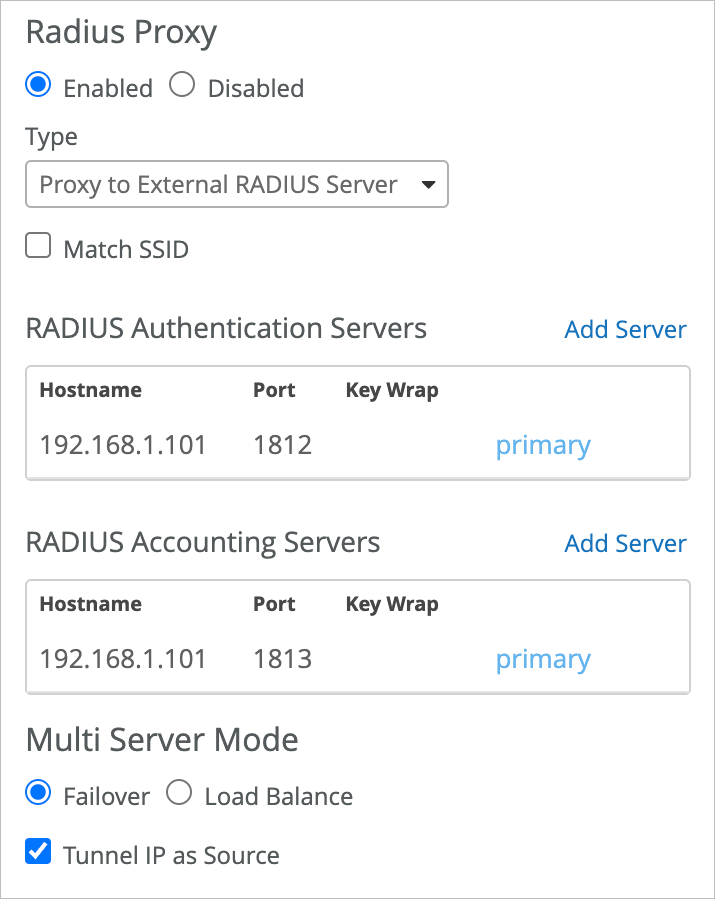Screen dimensions: 715x899
Task: Select the Disabled radio for Radius Proxy
Action: coord(182,87)
